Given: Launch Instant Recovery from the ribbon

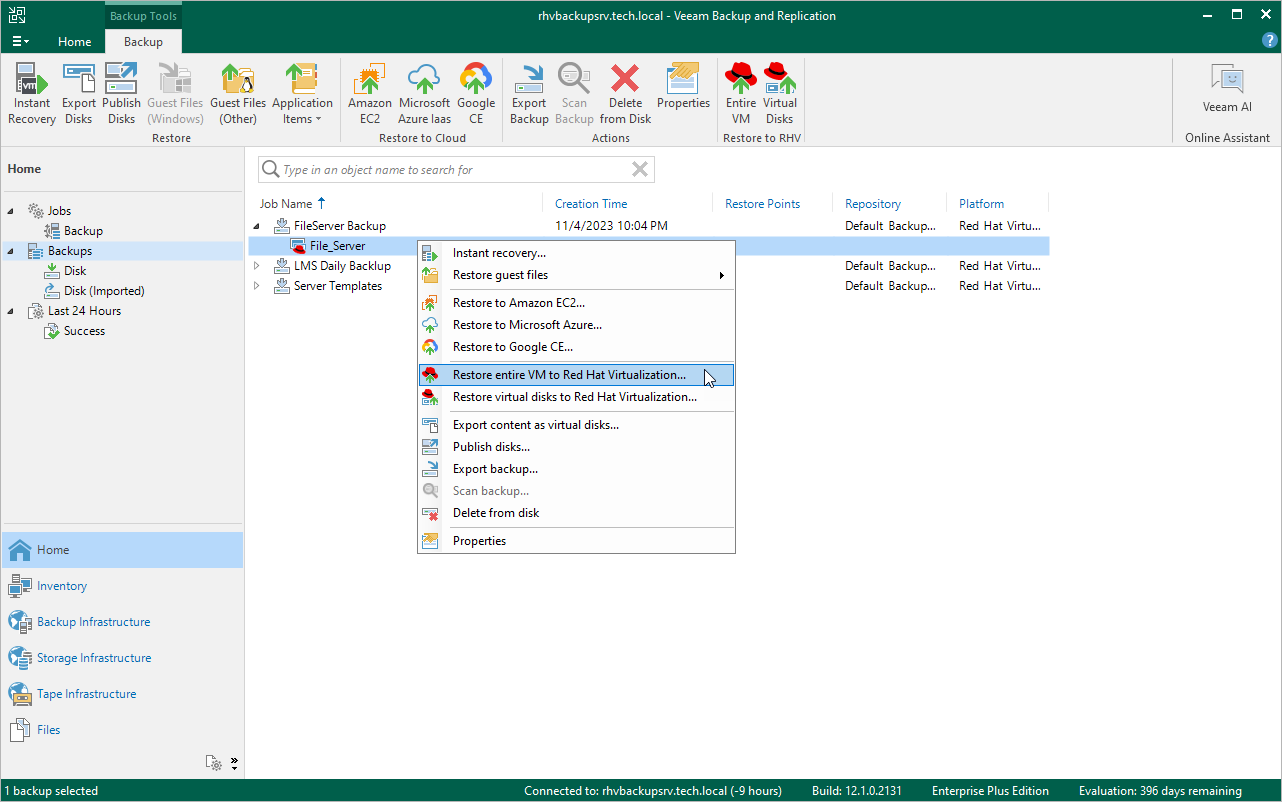Looking at the screenshot, I should (32, 93).
